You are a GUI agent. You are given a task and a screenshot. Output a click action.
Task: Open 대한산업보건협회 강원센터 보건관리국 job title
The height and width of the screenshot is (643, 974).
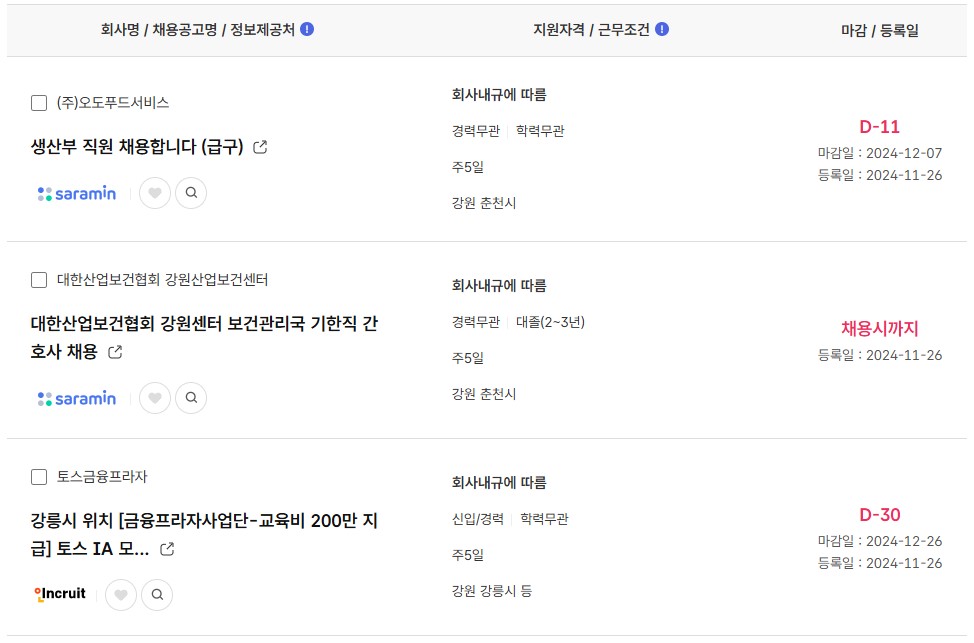point(204,337)
